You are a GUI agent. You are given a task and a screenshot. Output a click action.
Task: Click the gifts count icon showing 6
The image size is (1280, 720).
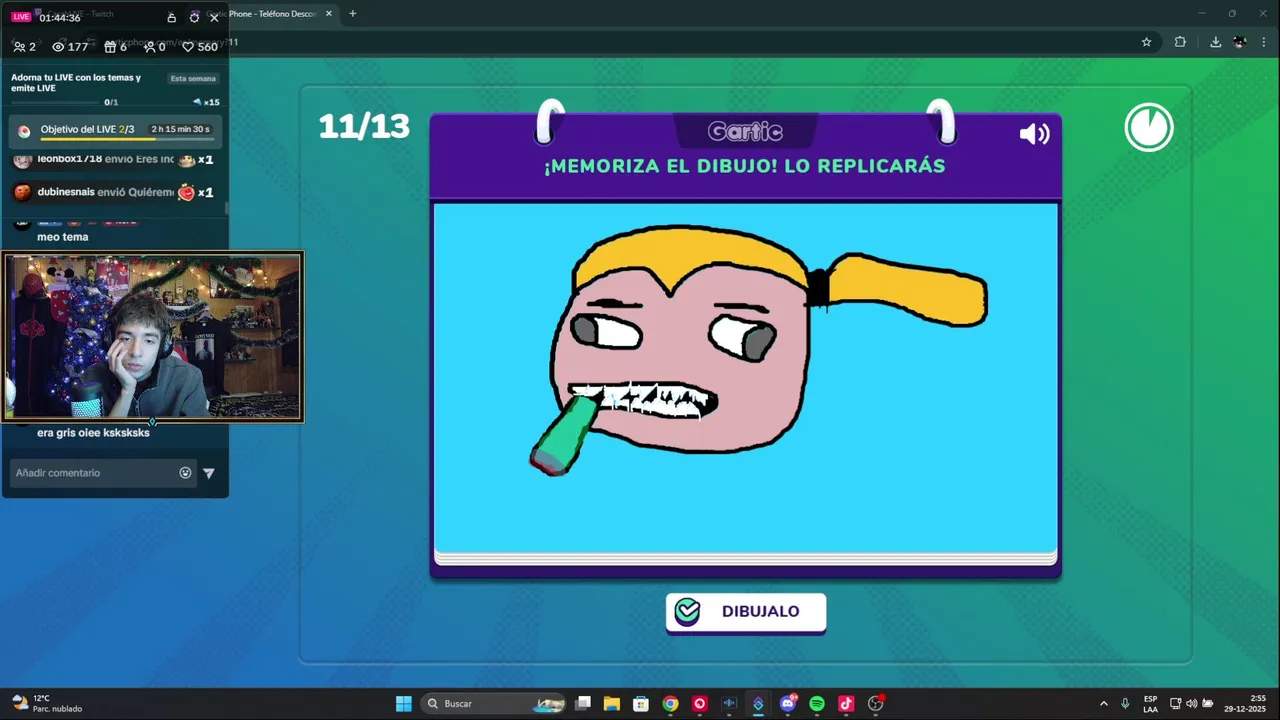[116, 47]
